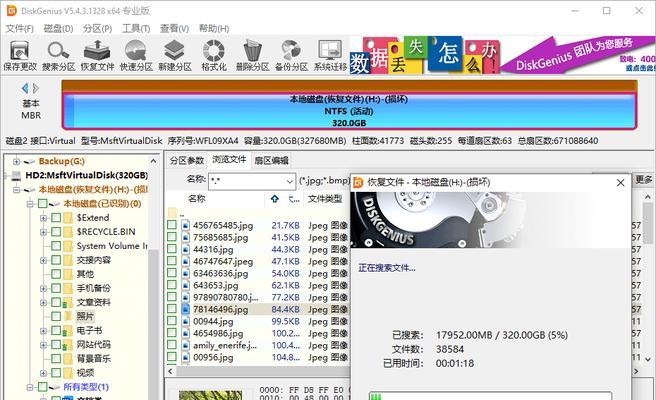Check the box for 44316.jpg
Image resolution: width=656 pixels, height=400 pixels.
tap(172, 249)
